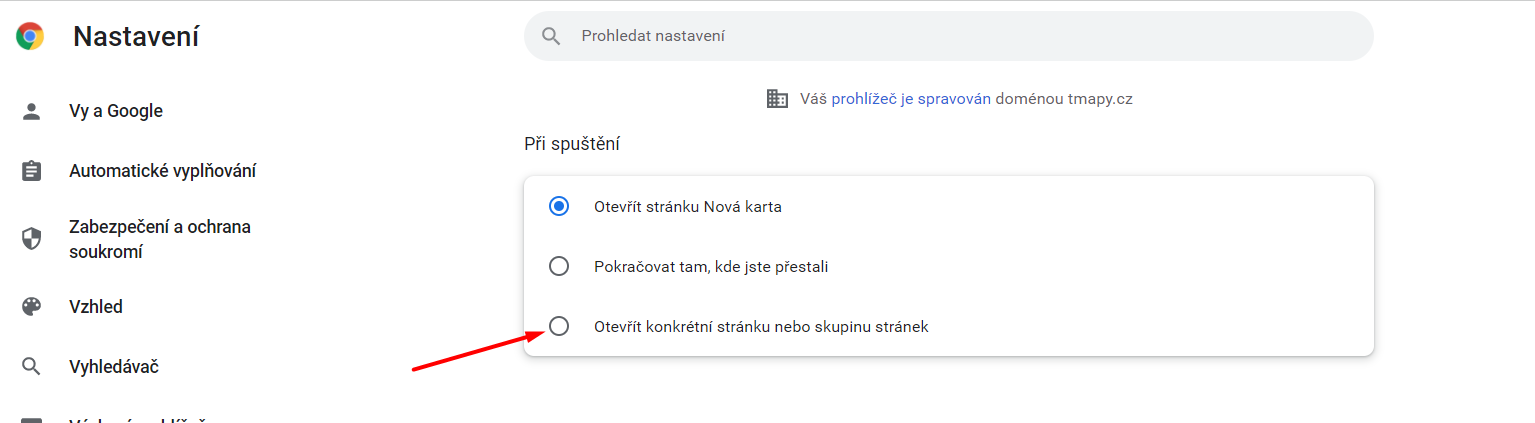Click the shield icon for Zabezpečení
Viewport: 1535px width, 423px height.
click(x=31, y=239)
